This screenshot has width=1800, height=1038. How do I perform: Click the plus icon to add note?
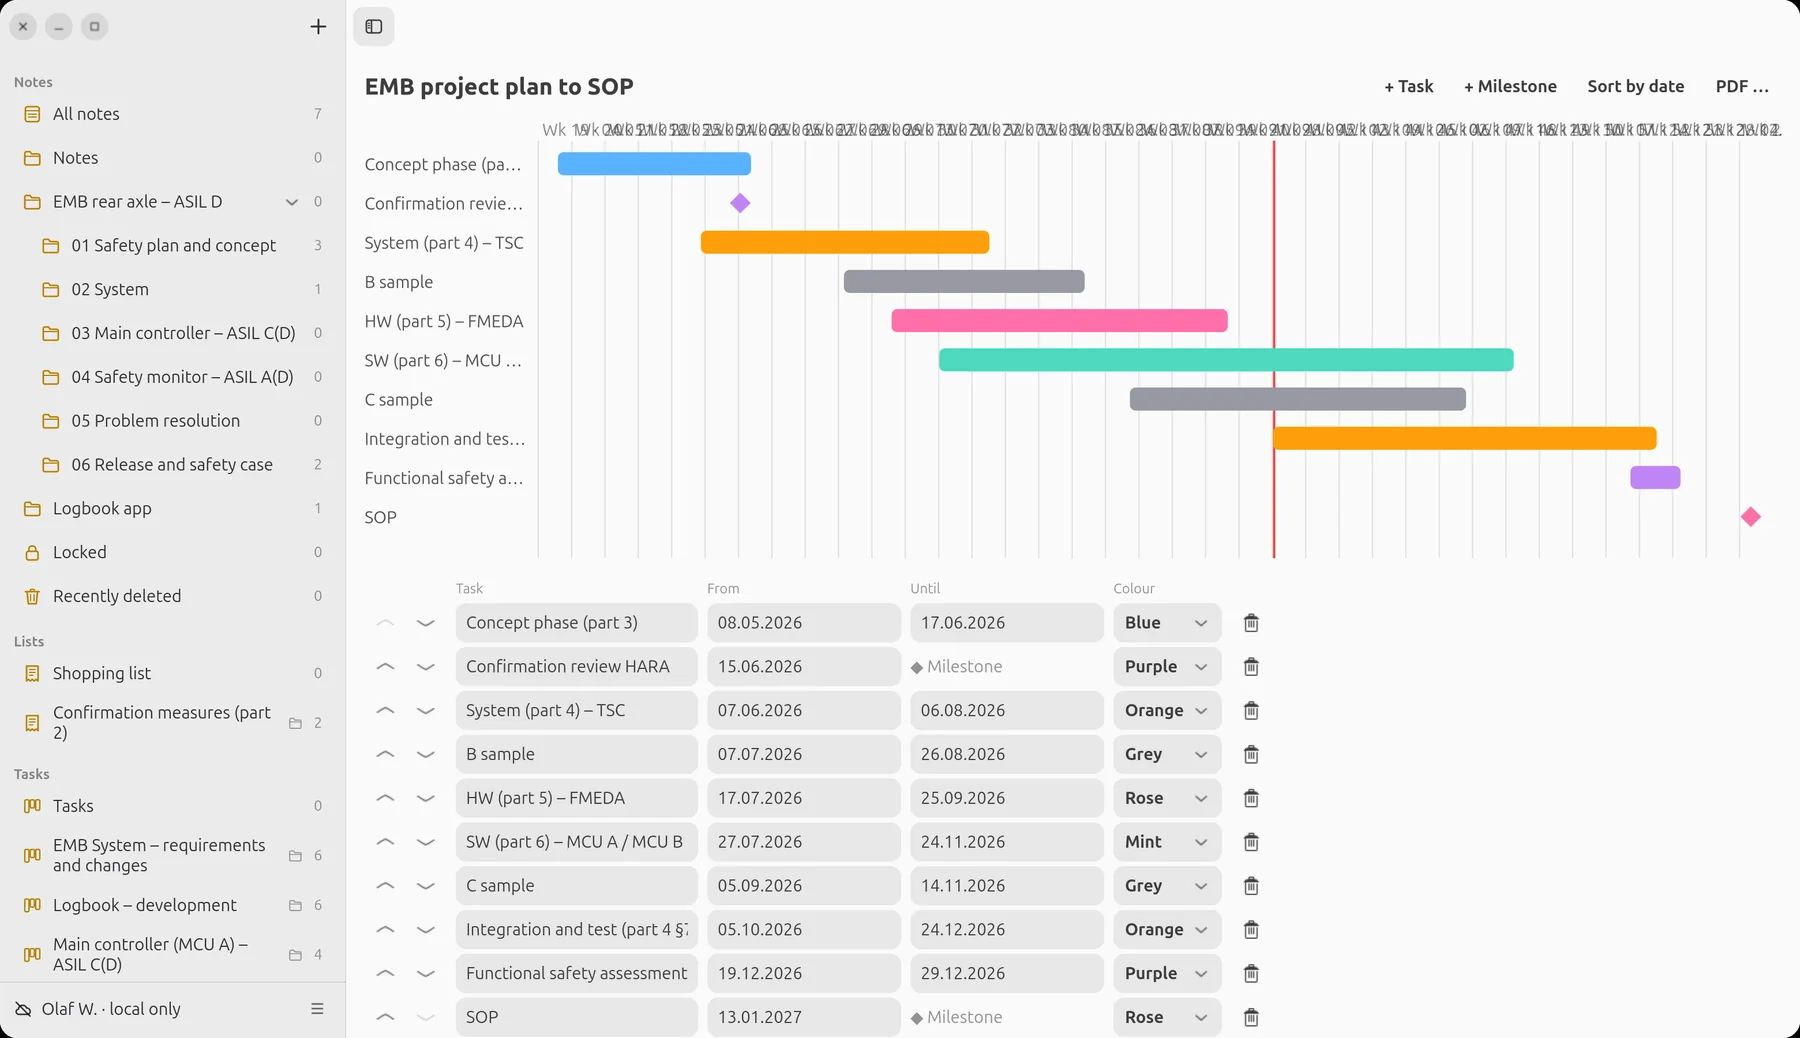318,27
